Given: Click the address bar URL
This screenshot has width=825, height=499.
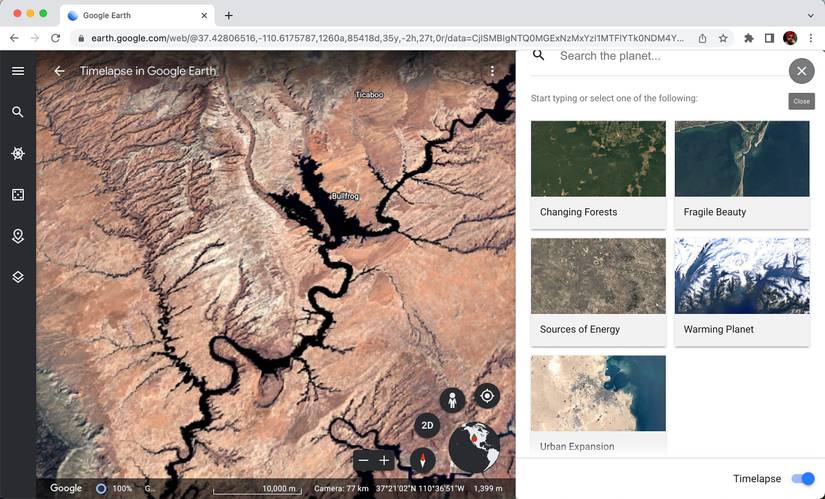Looking at the screenshot, I should coord(387,38).
